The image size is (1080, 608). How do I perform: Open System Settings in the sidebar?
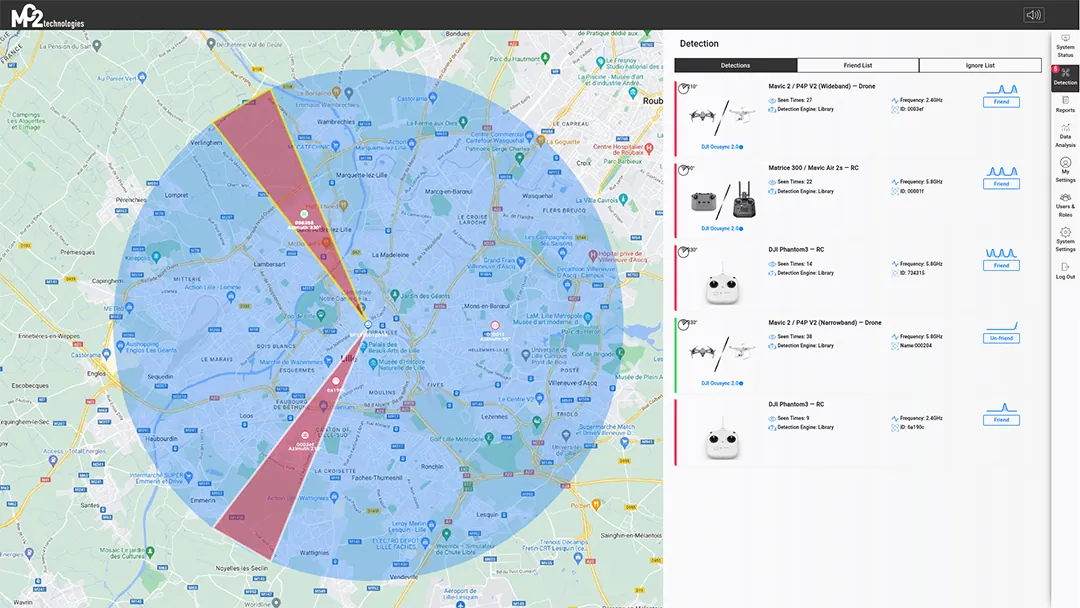tap(1065, 240)
